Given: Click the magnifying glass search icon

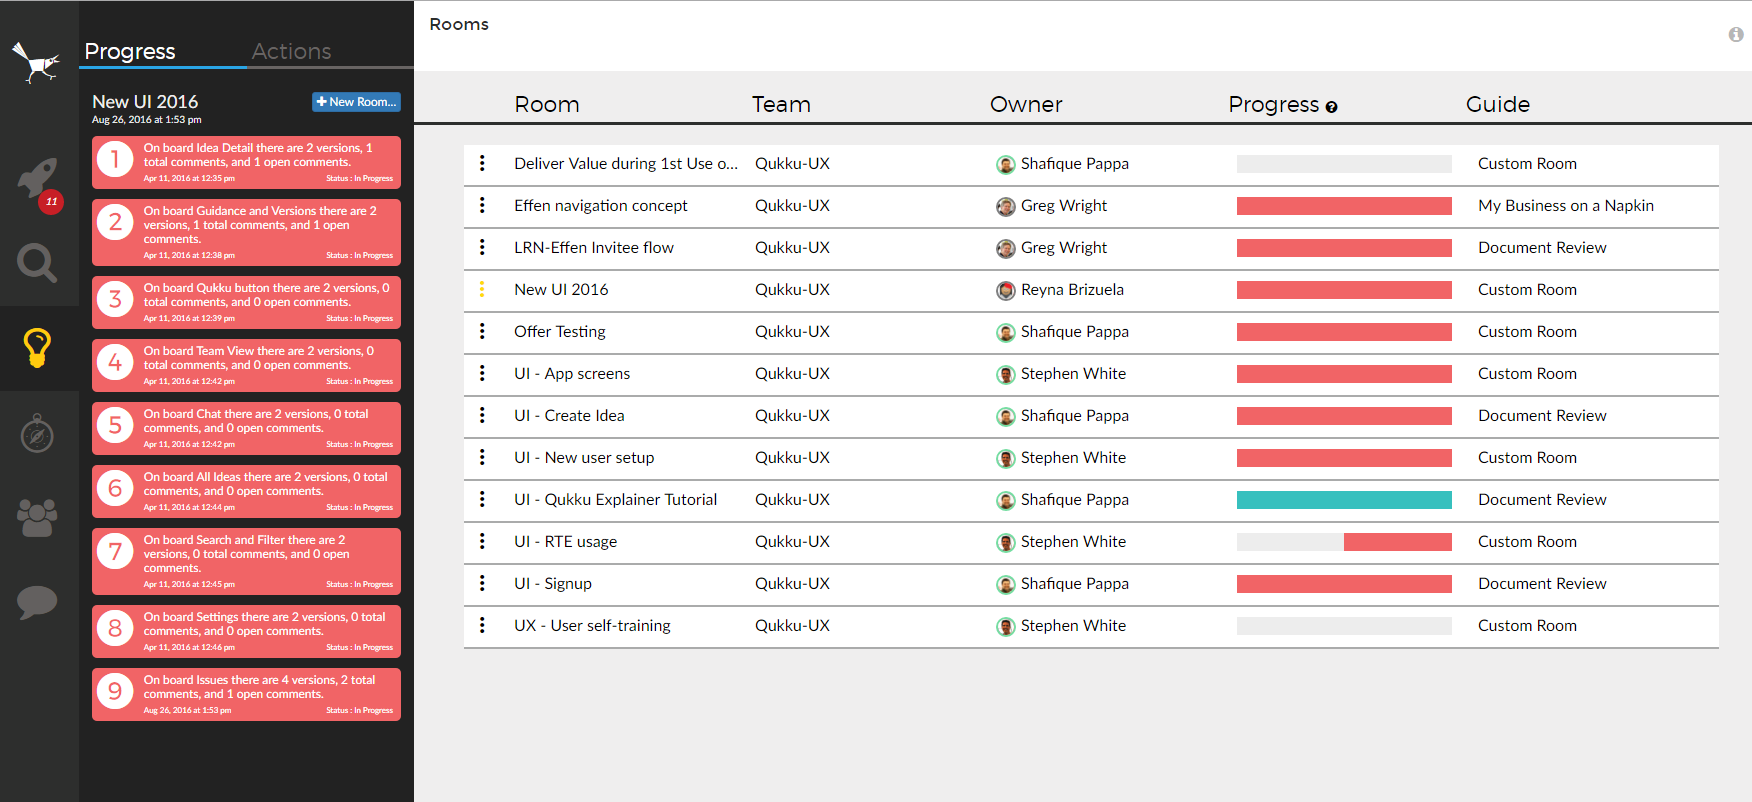Looking at the screenshot, I should coord(37,263).
